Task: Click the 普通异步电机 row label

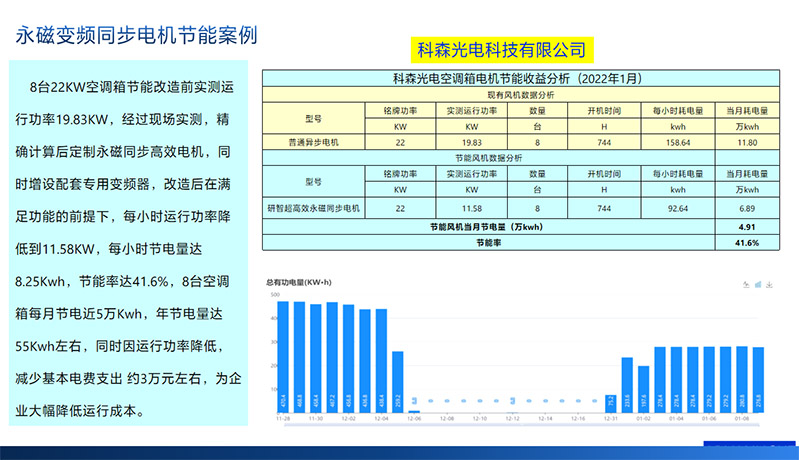Action: pyautogui.click(x=313, y=142)
